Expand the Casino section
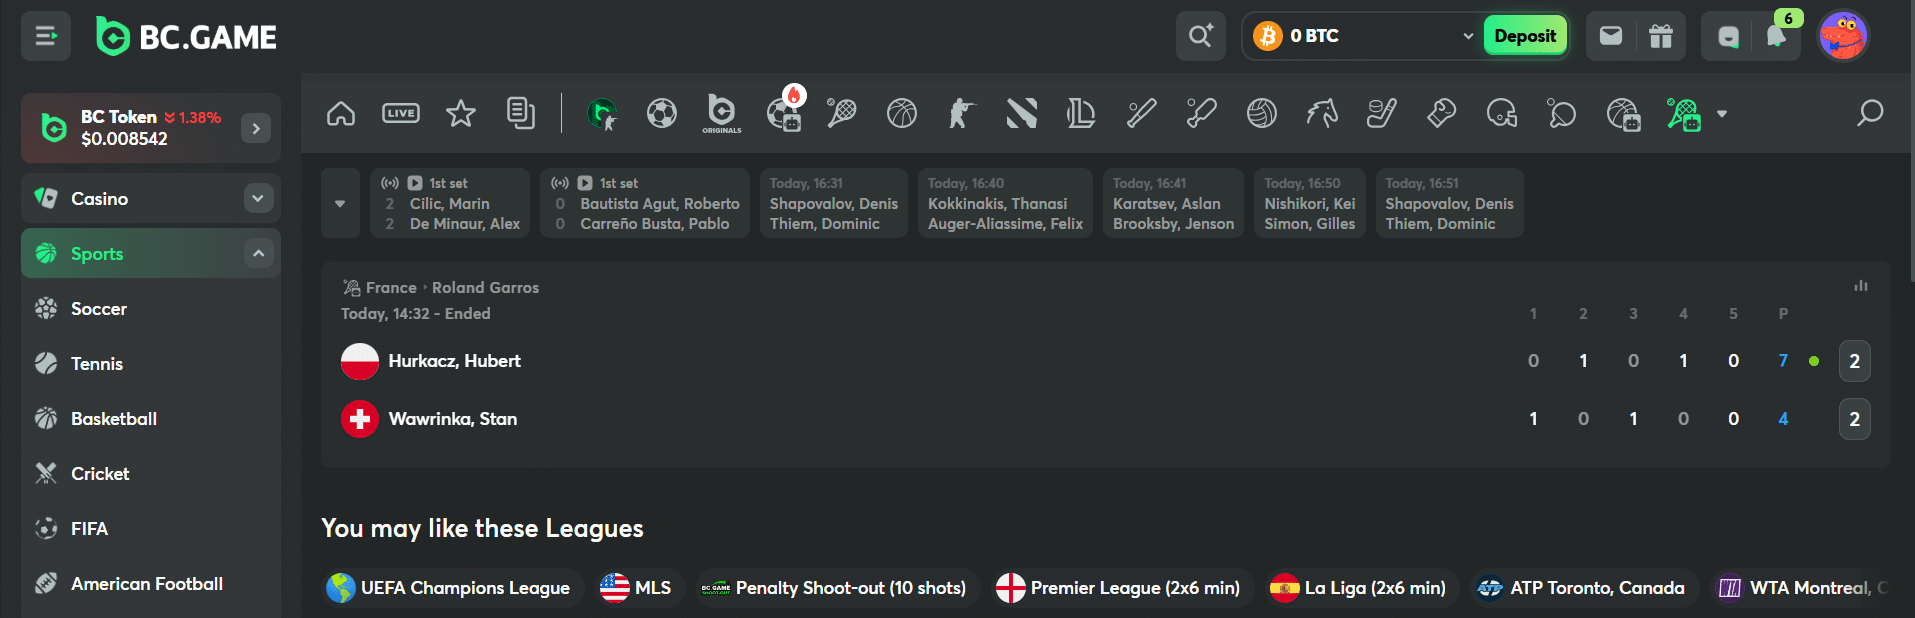The width and height of the screenshot is (1915, 618). (258, 198)
